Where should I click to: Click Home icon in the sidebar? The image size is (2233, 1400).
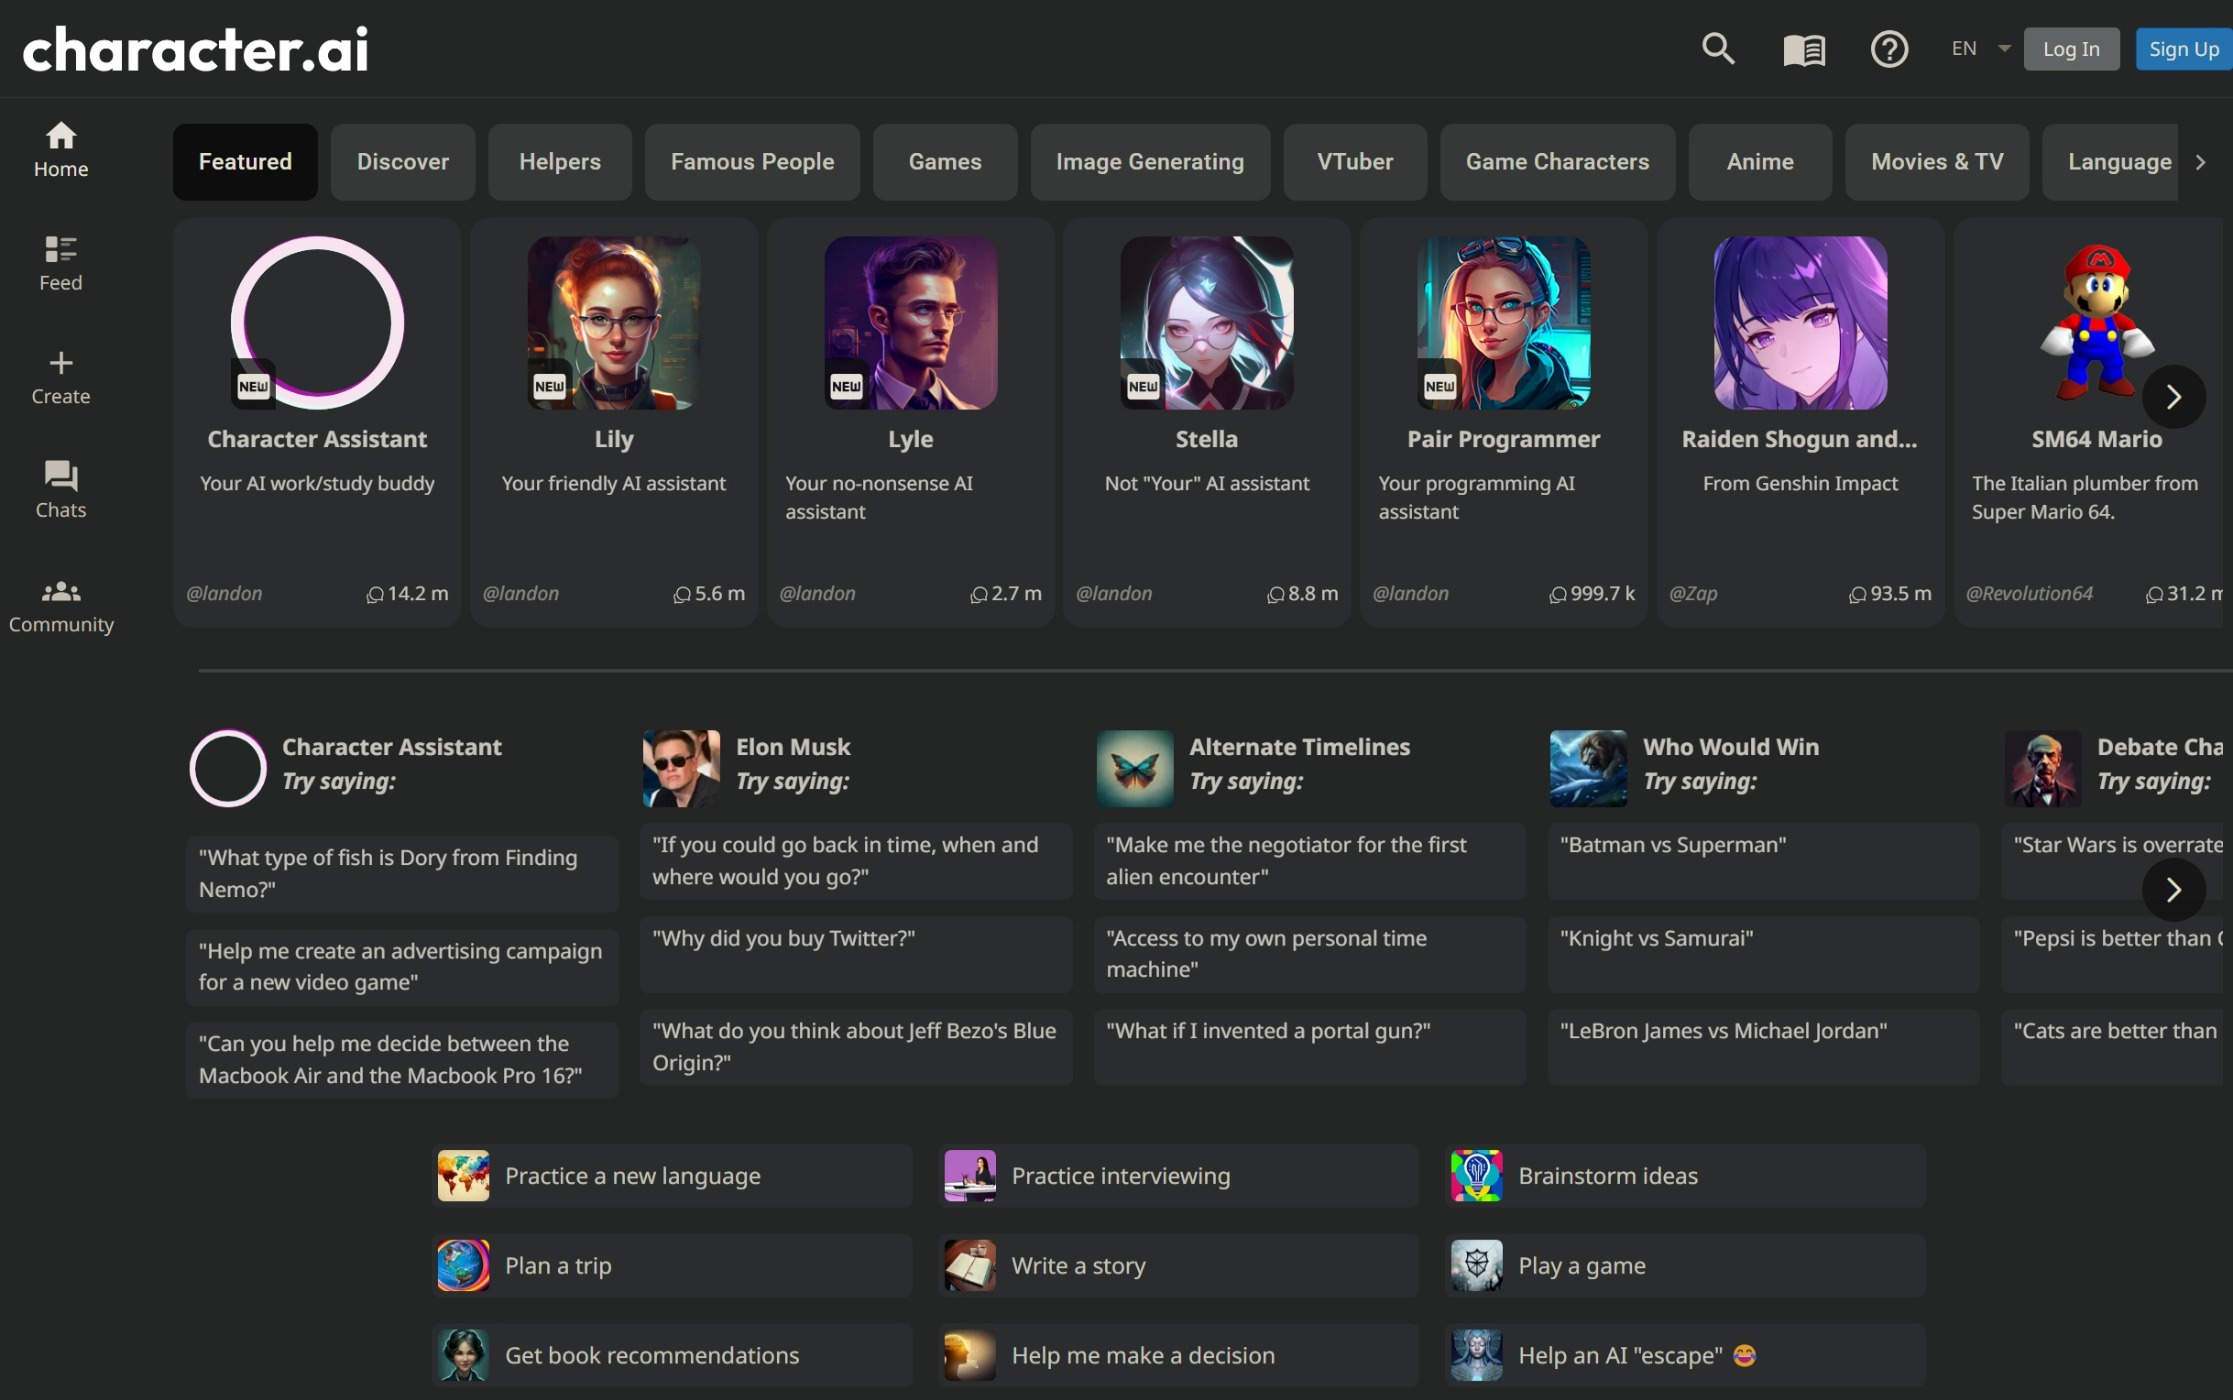tap(60, 148)
